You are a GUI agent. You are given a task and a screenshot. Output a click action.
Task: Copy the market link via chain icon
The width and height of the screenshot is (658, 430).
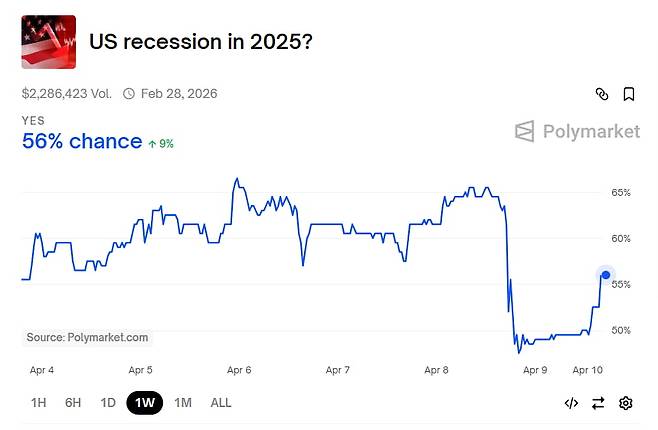602,94
